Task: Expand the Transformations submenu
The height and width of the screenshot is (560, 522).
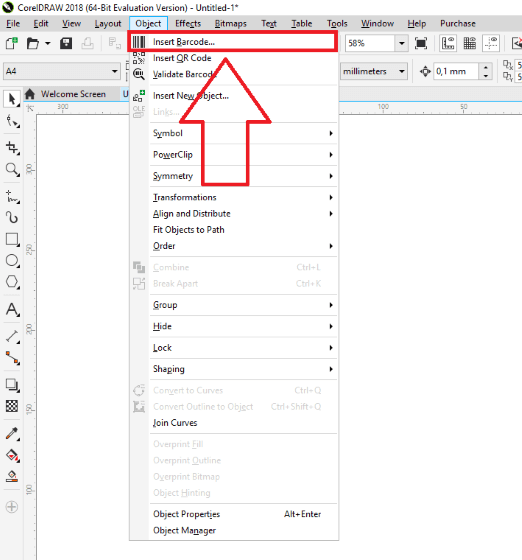Action: (244, 197)
